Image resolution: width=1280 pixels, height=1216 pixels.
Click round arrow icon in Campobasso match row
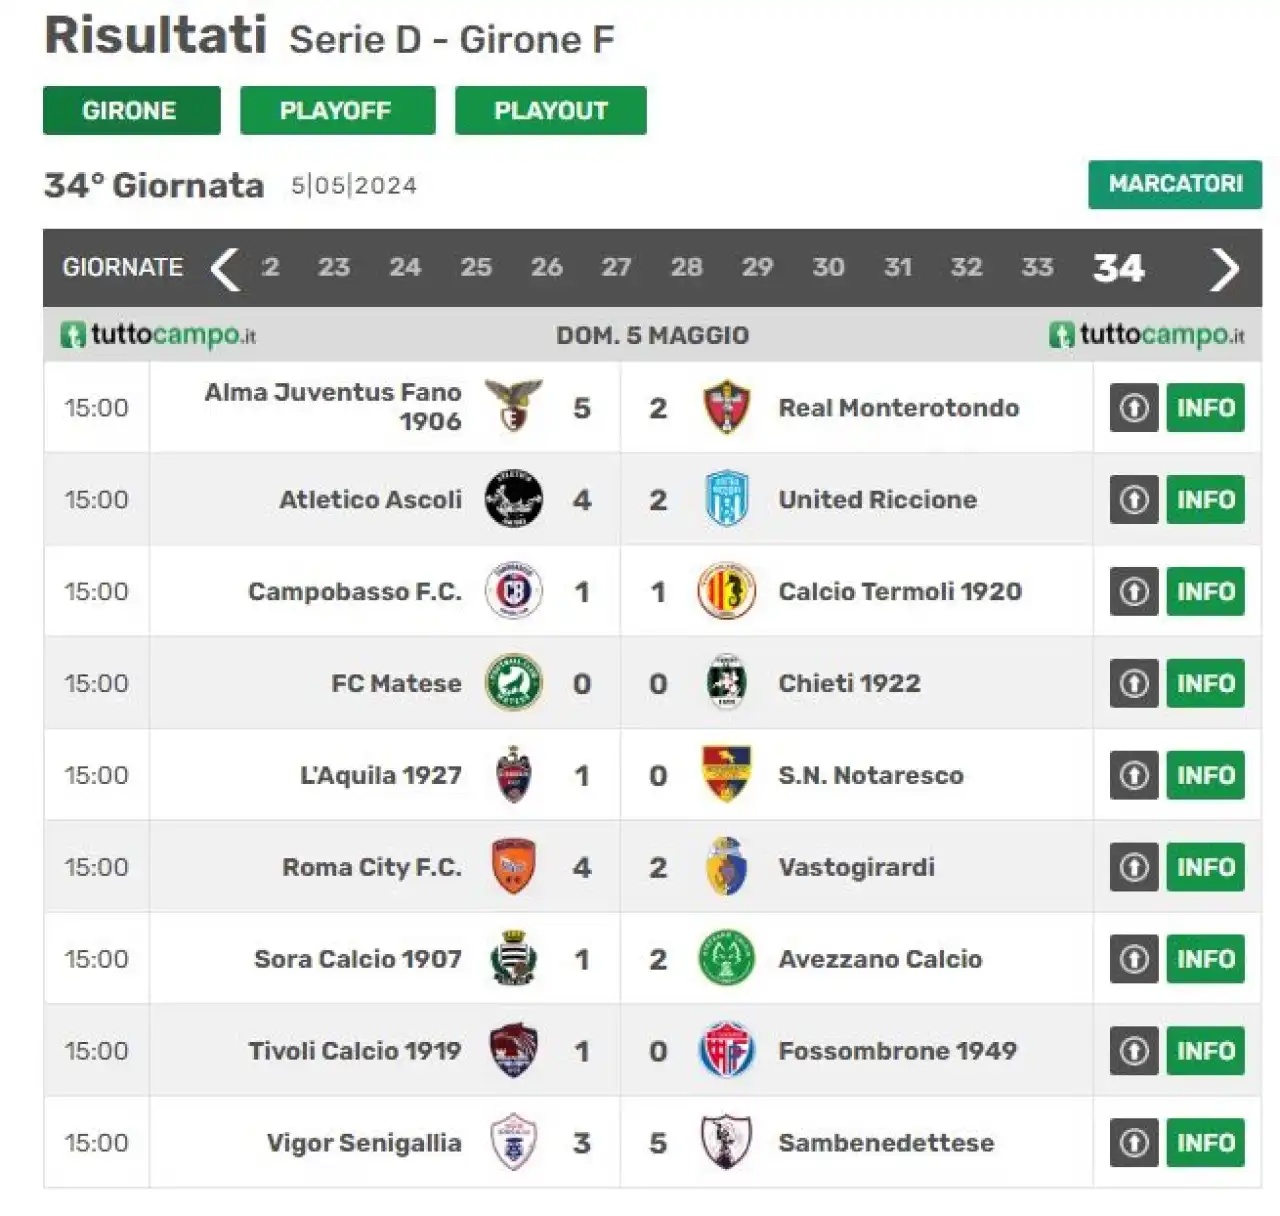click(x=1134, y=591)
